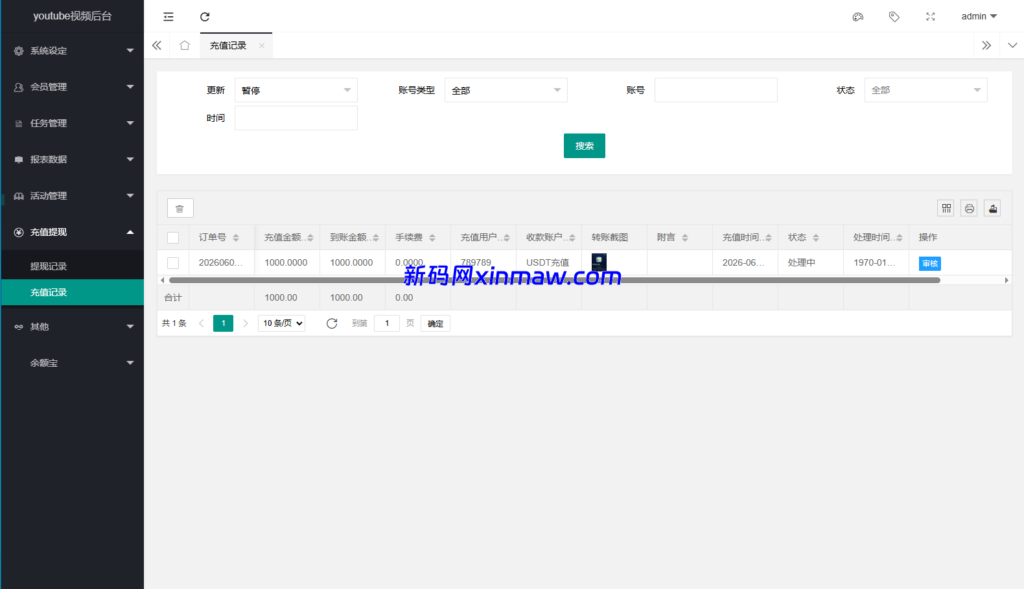Click the scrollbar left arrow
Image resolution: width=1024 pixels, height=589 pixels.
(x=163, y=280)
